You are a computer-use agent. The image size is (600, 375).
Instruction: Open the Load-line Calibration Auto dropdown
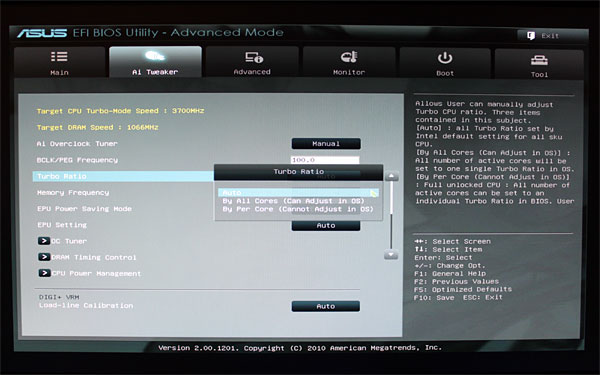click(x=326, y=306)
